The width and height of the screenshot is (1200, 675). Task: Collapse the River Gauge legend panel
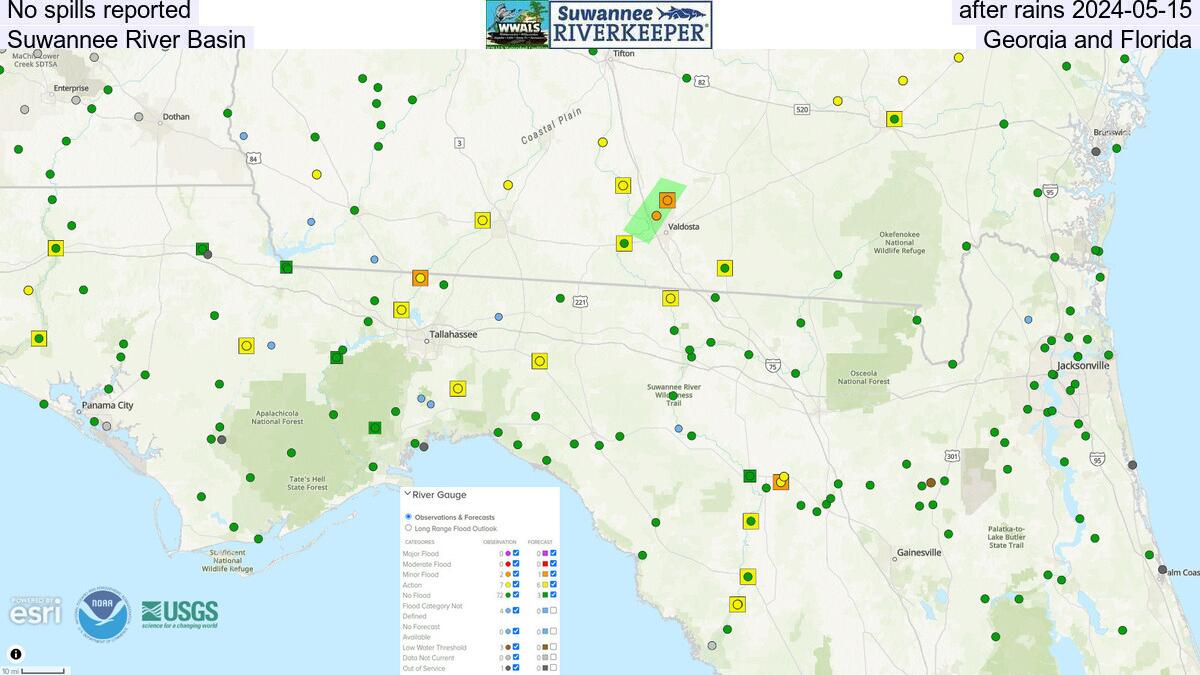[x=408, y=494]
